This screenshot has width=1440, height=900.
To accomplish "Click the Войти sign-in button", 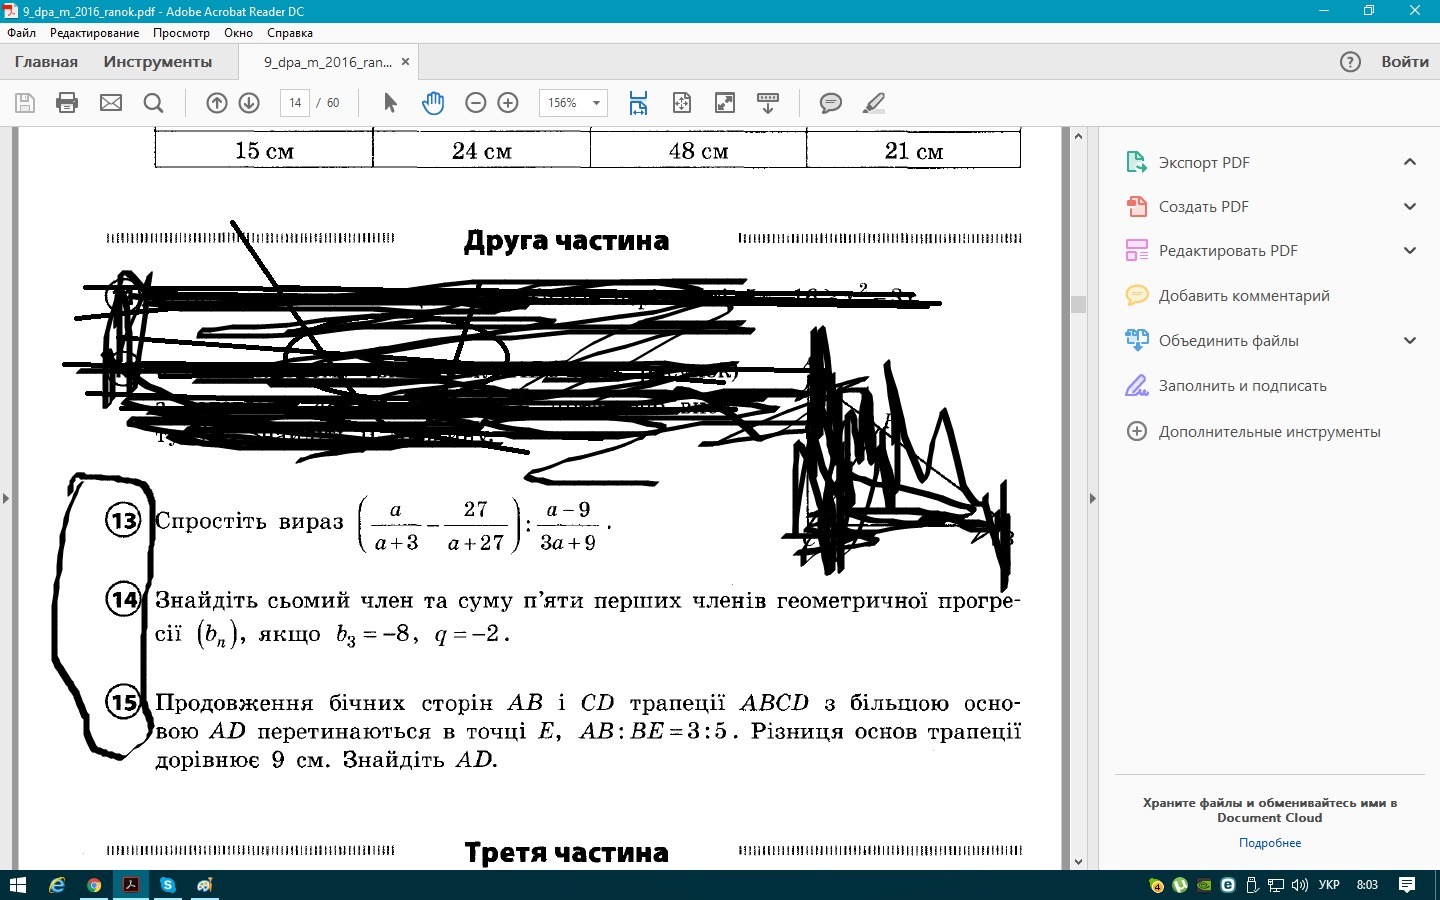I will [1405, 62].
